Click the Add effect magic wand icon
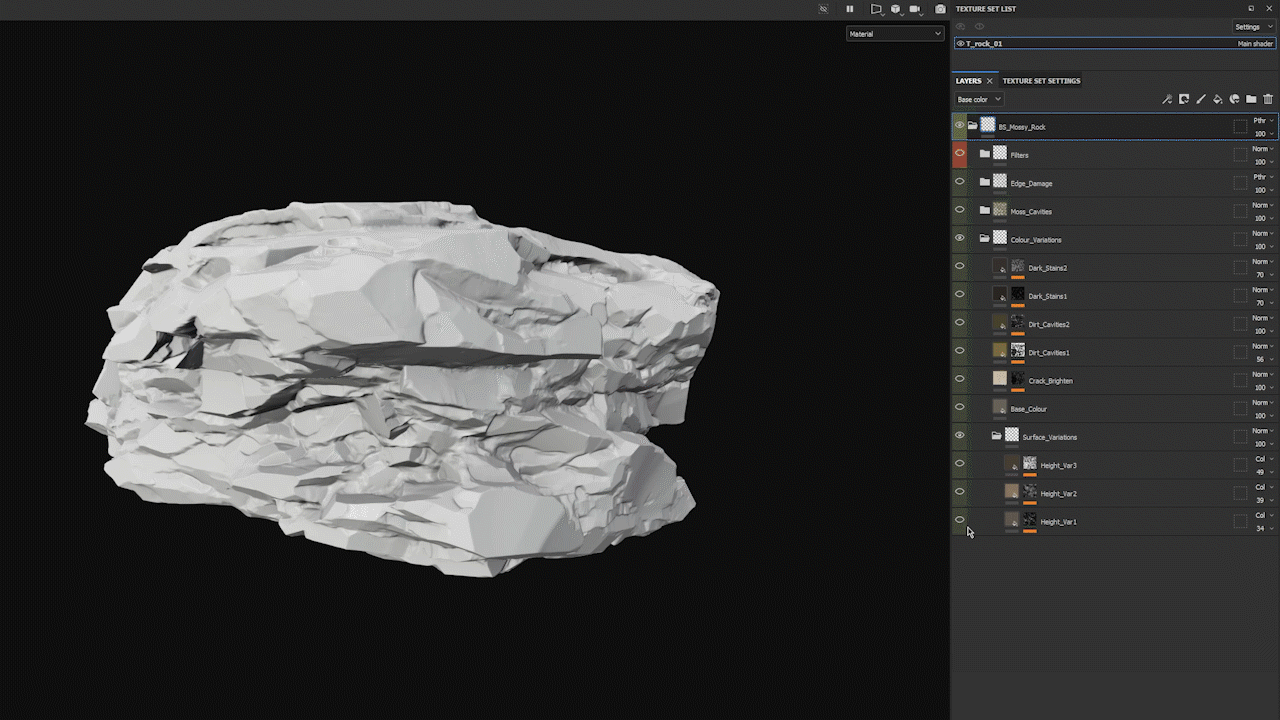This screenshot has height=720, width=1280. (1167, 99)
